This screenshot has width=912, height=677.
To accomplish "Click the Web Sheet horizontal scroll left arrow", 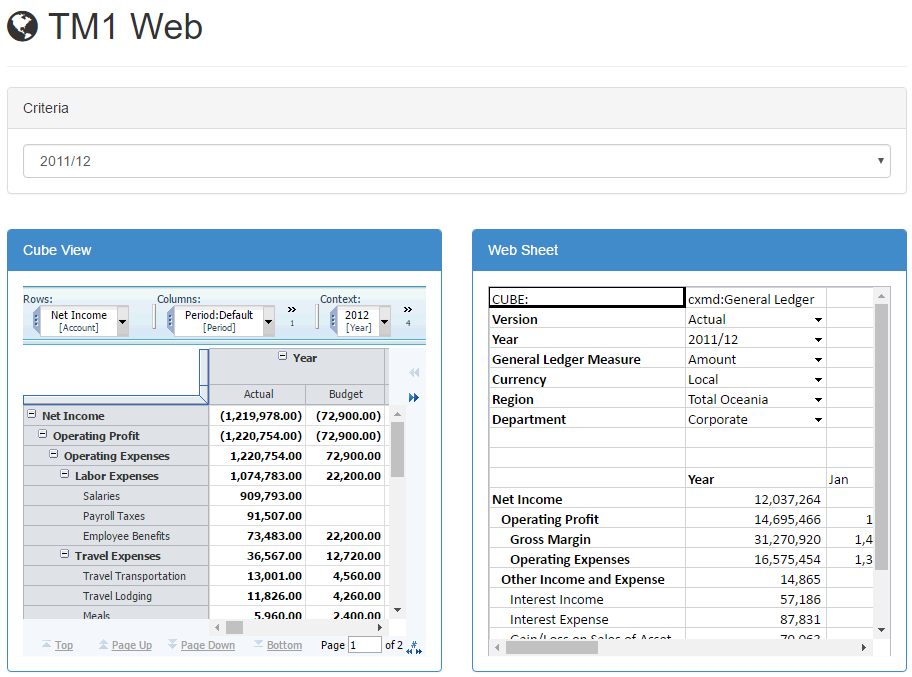I will click(x=497, y=647).
